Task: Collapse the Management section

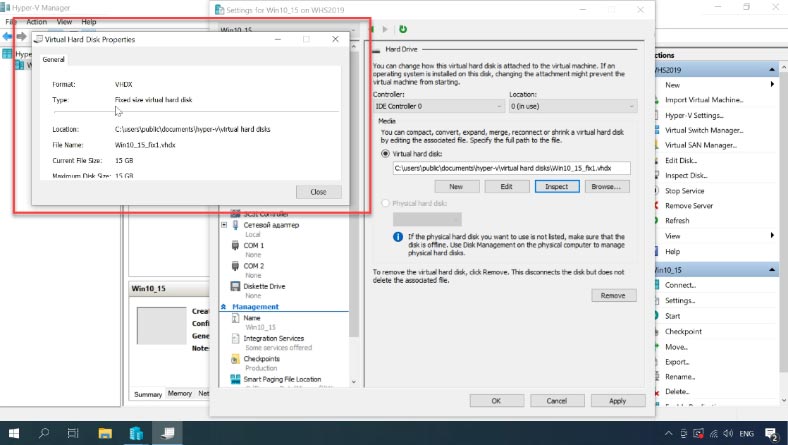Action: pyautogui.click(x=224, y=307)
